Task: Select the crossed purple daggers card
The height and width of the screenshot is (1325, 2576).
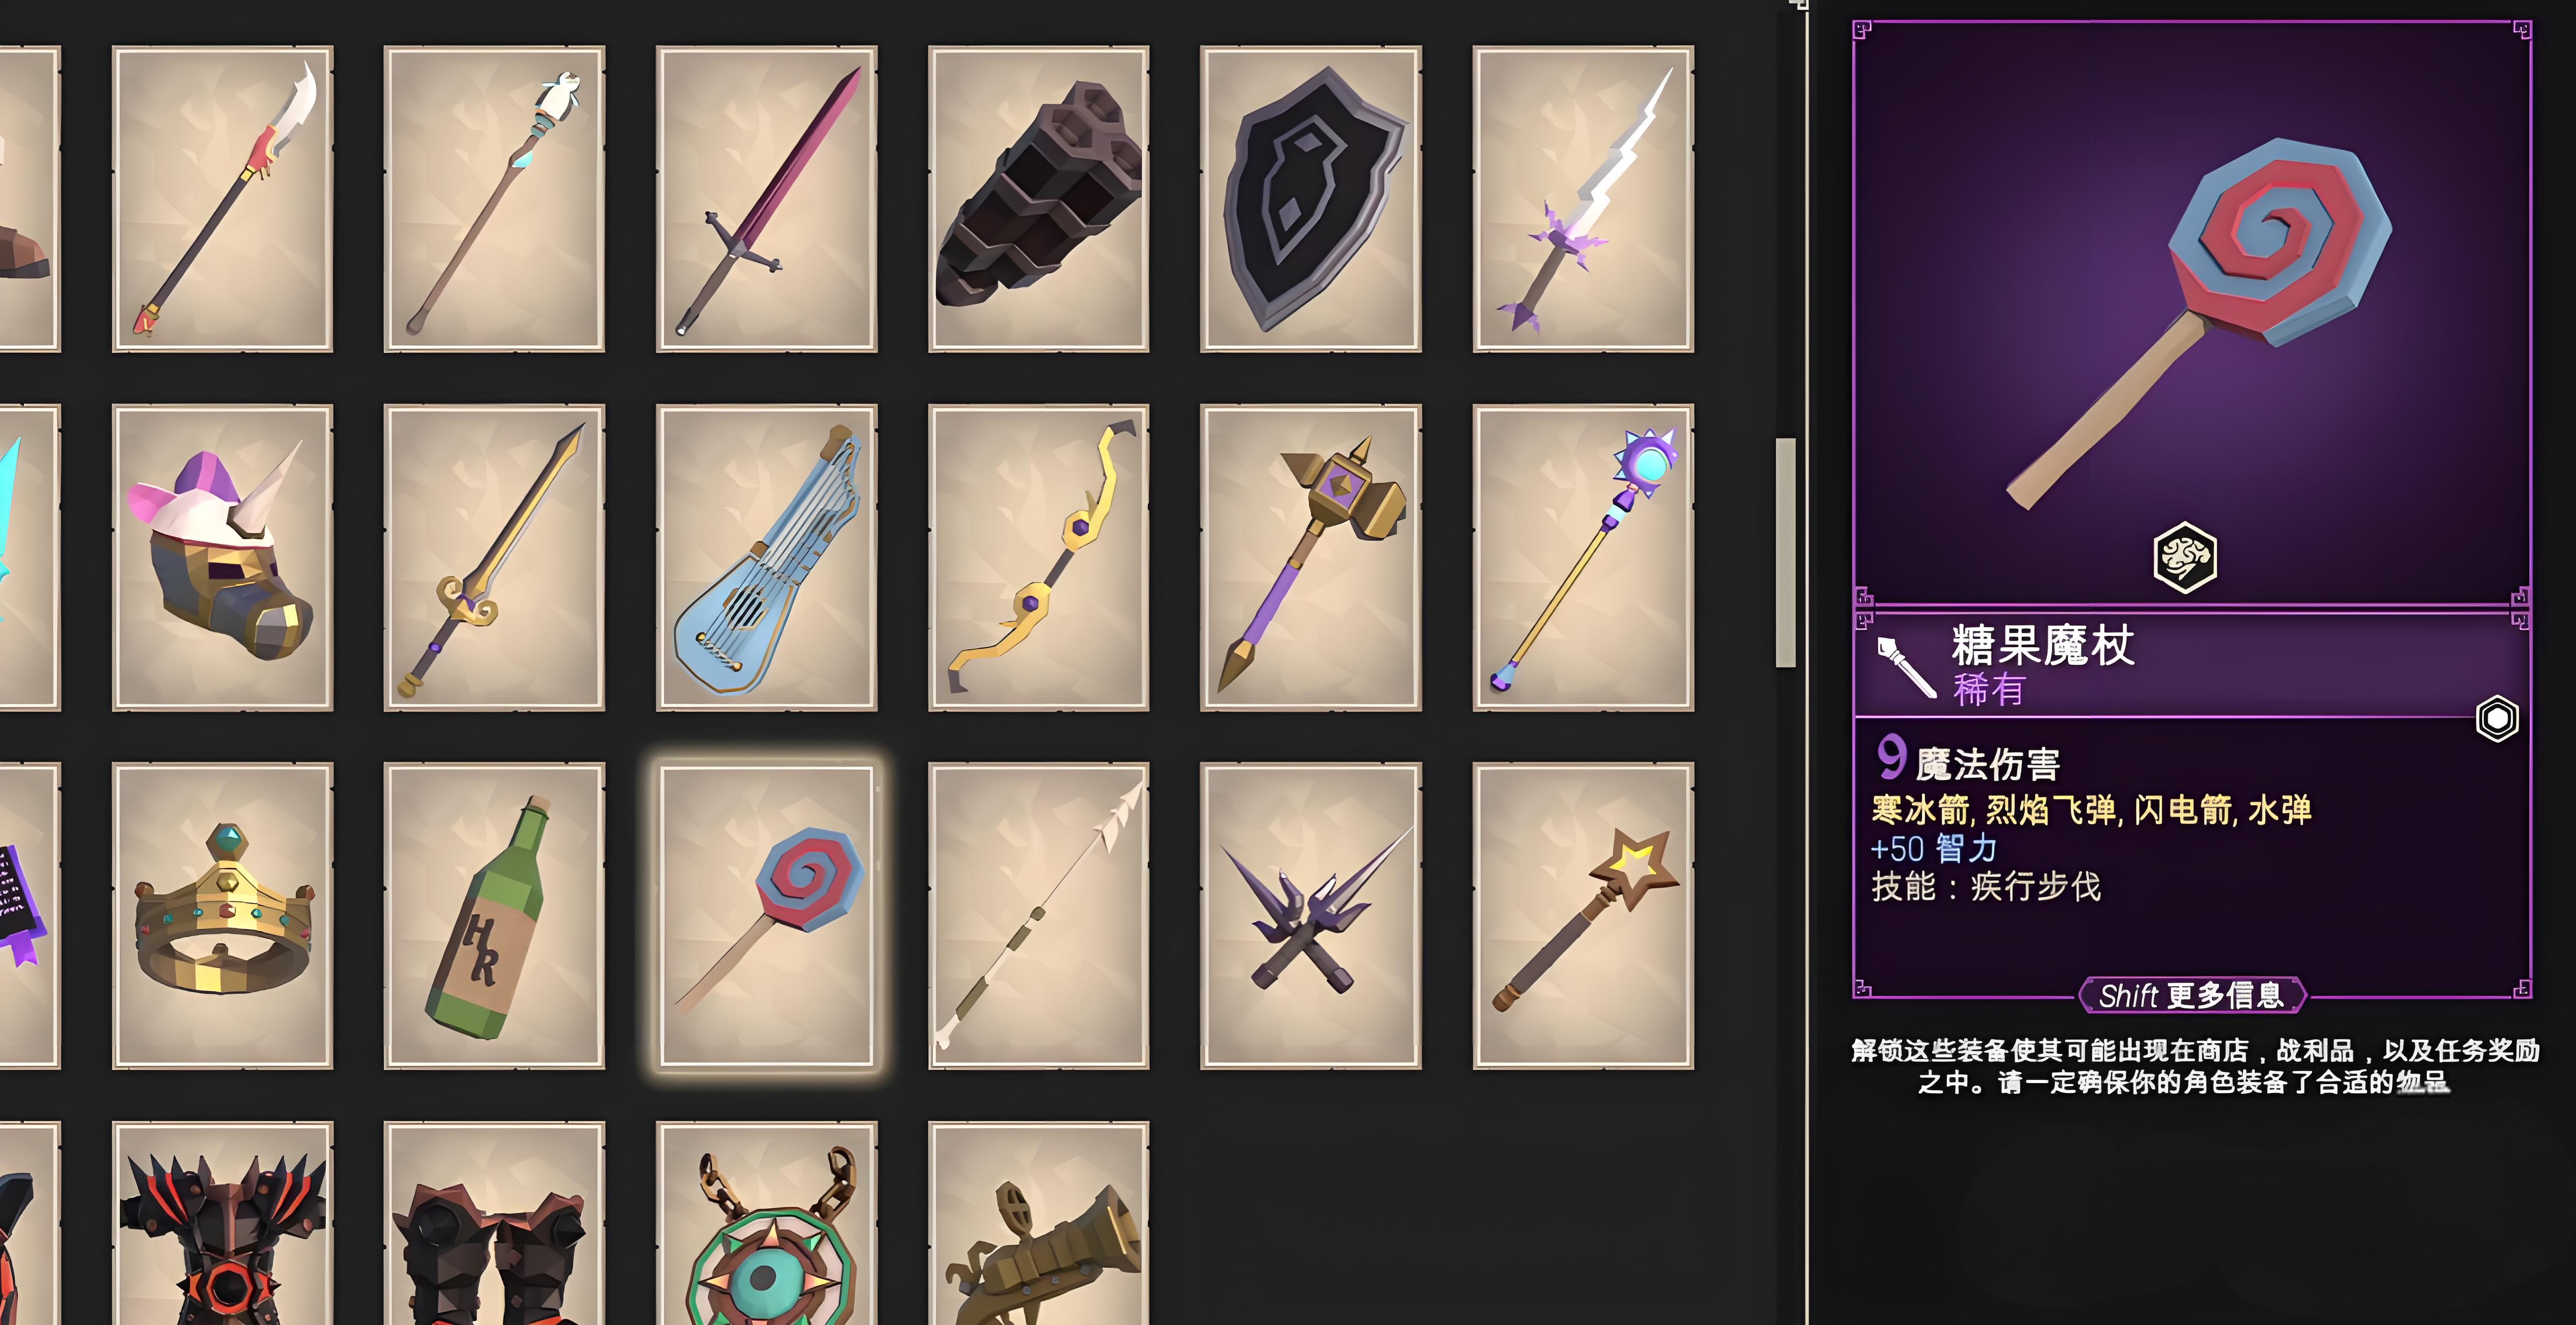Action: point(1310,916)
